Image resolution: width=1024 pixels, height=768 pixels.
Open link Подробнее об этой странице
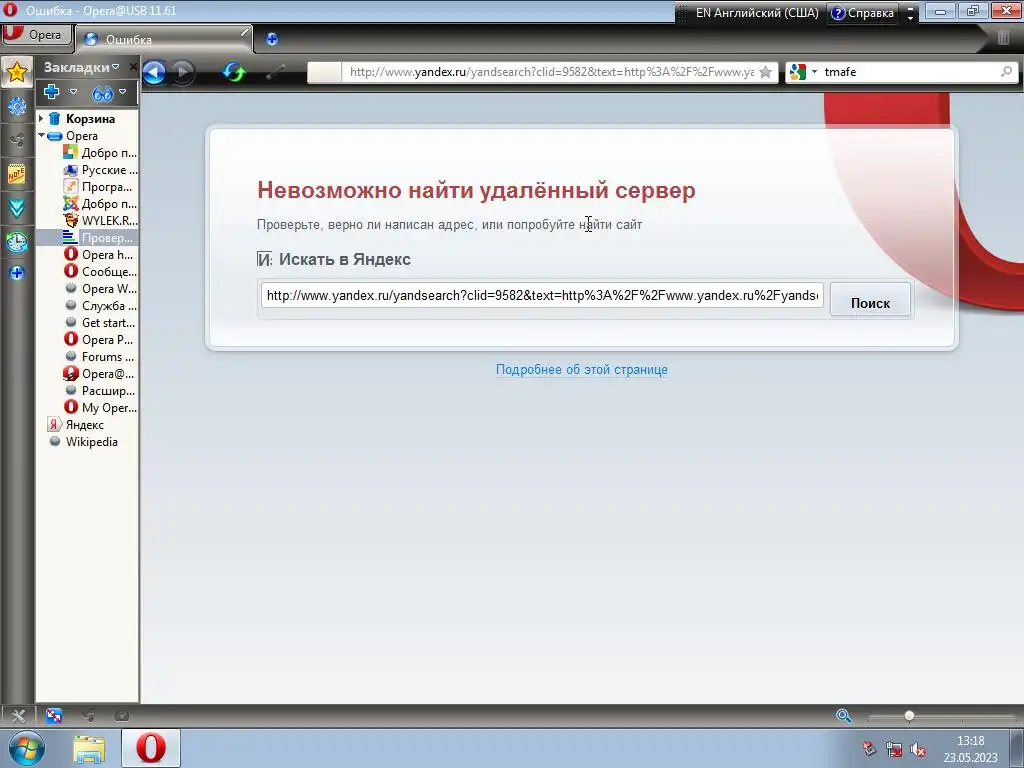pyautogui.click(x=581, y=370)
